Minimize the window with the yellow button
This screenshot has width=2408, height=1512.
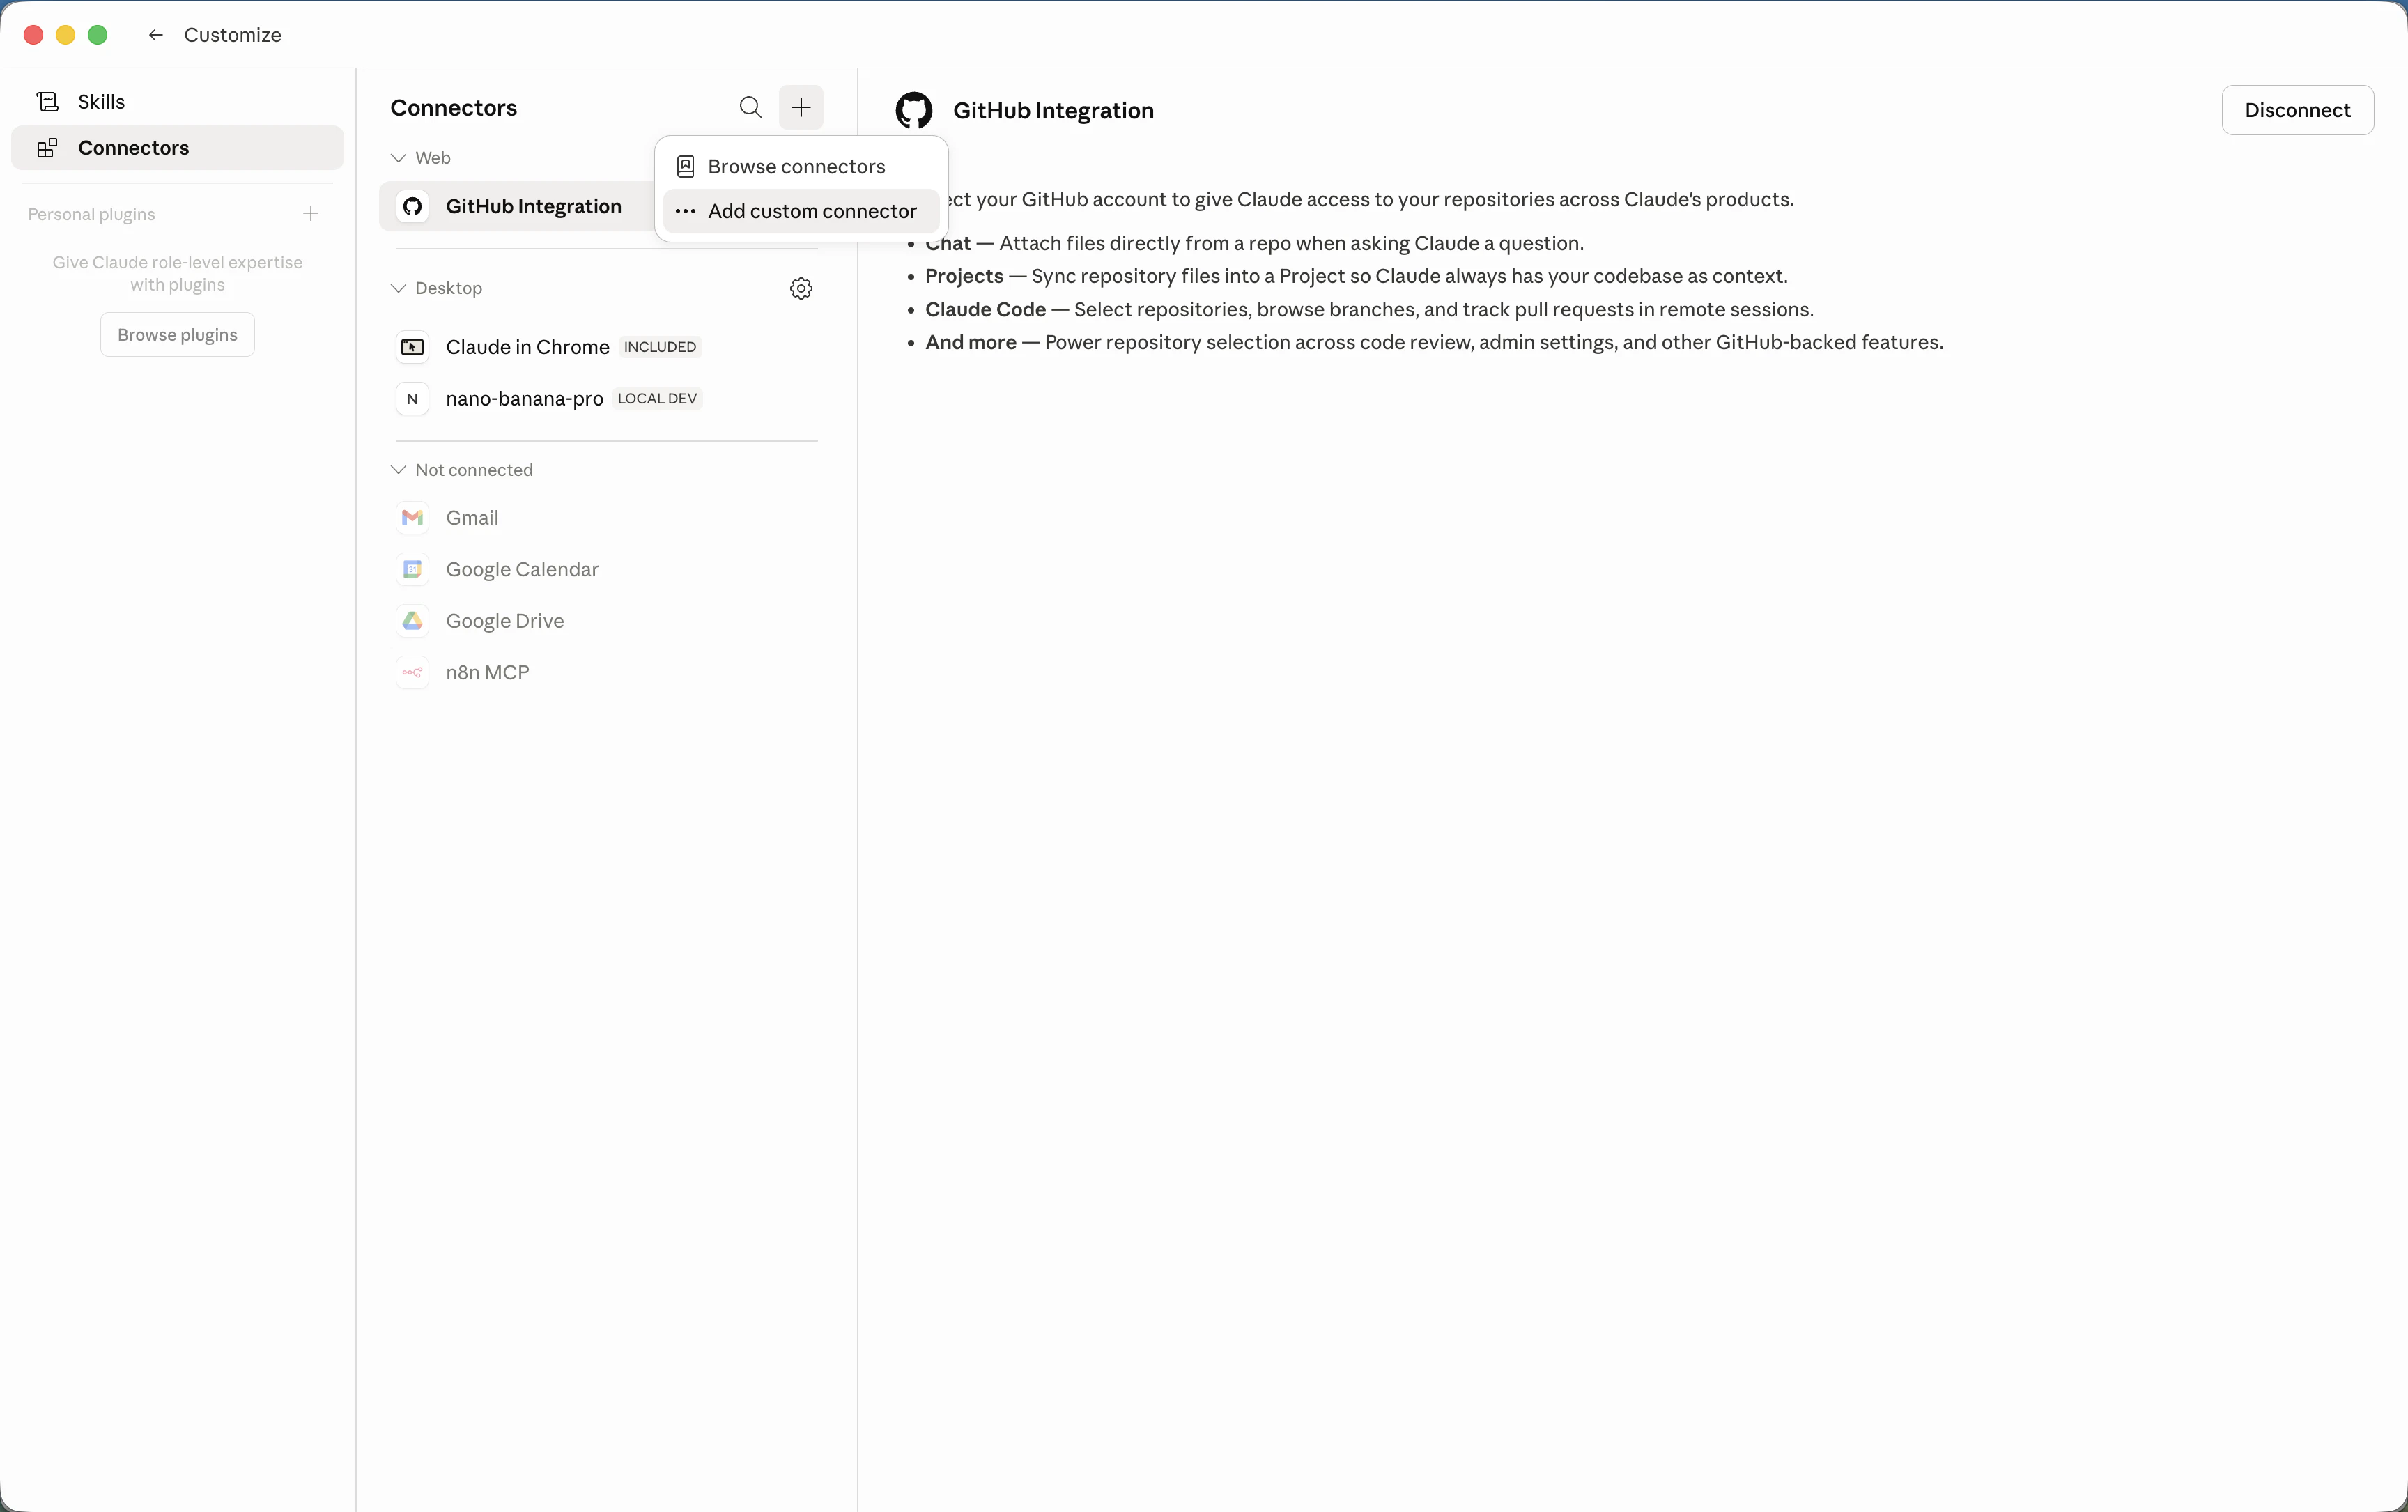65,35
